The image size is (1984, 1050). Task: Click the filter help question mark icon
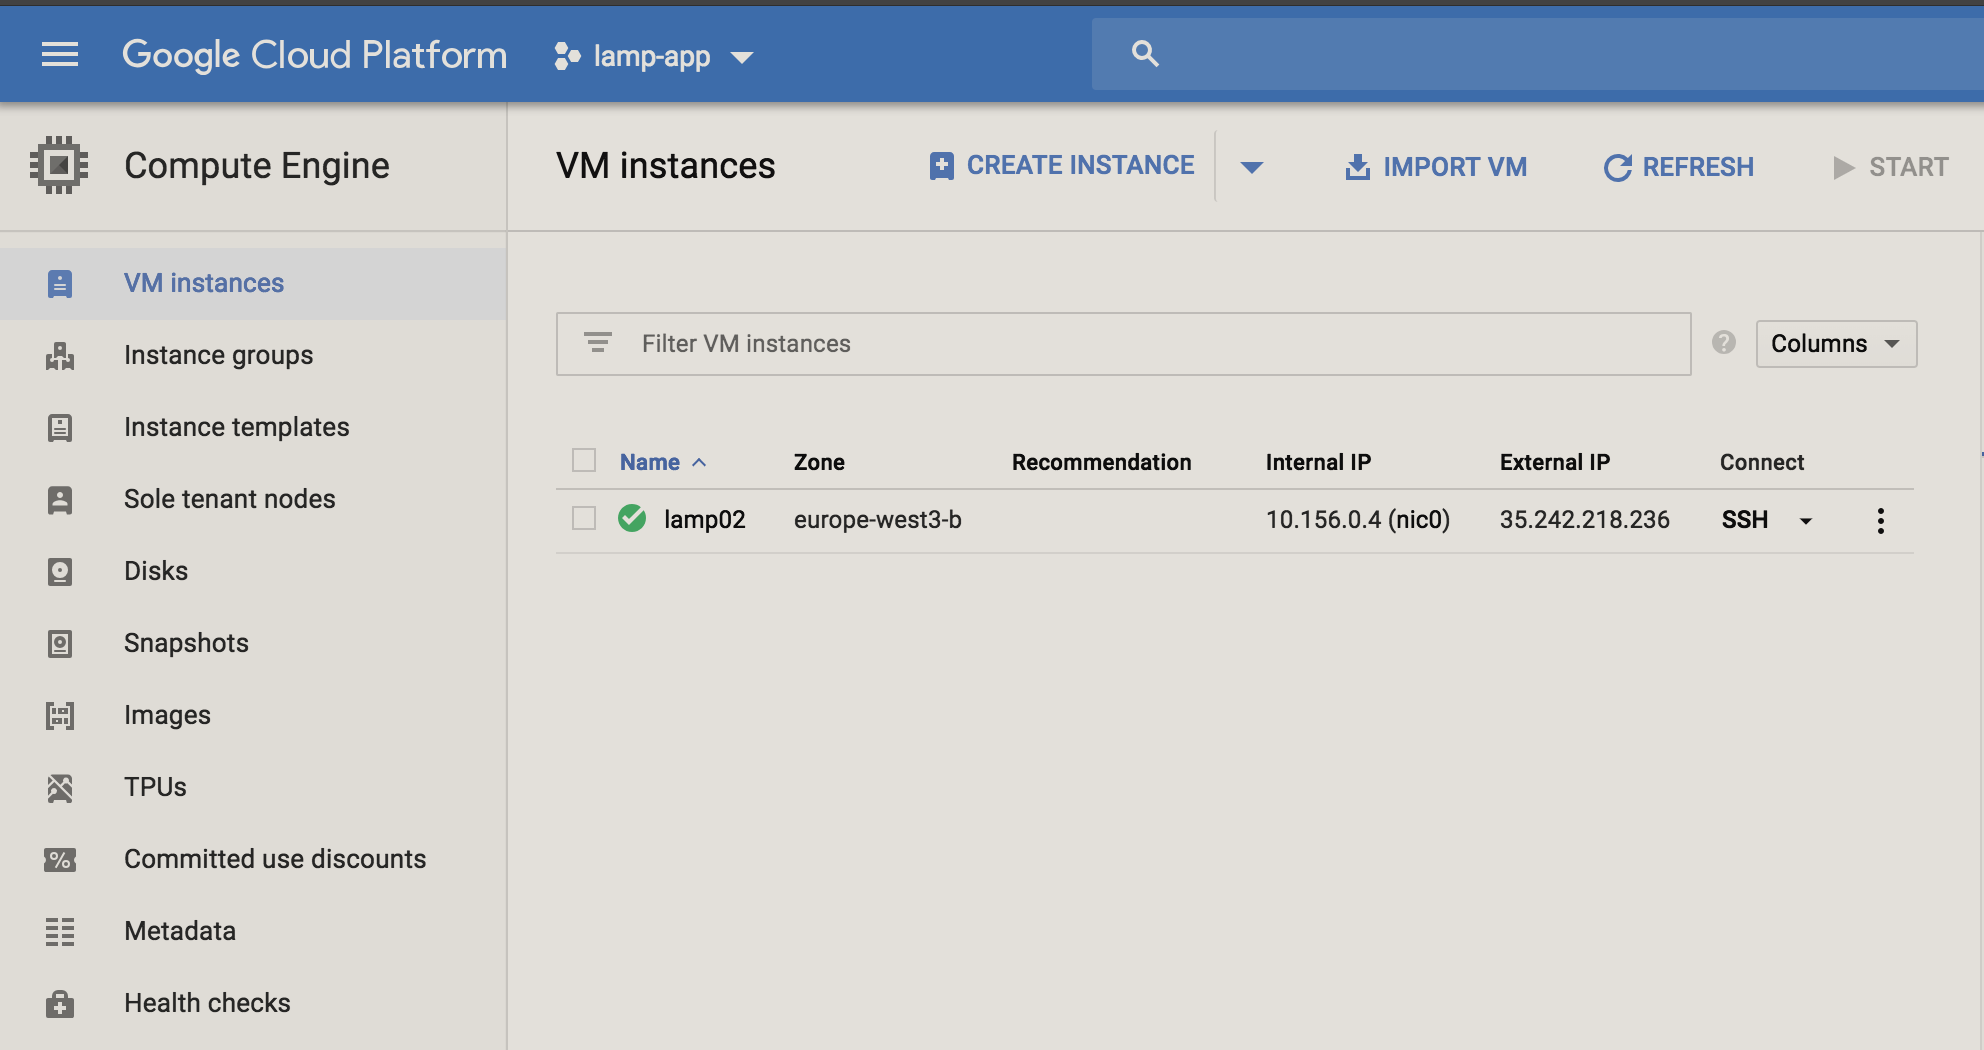(1724, 343)
